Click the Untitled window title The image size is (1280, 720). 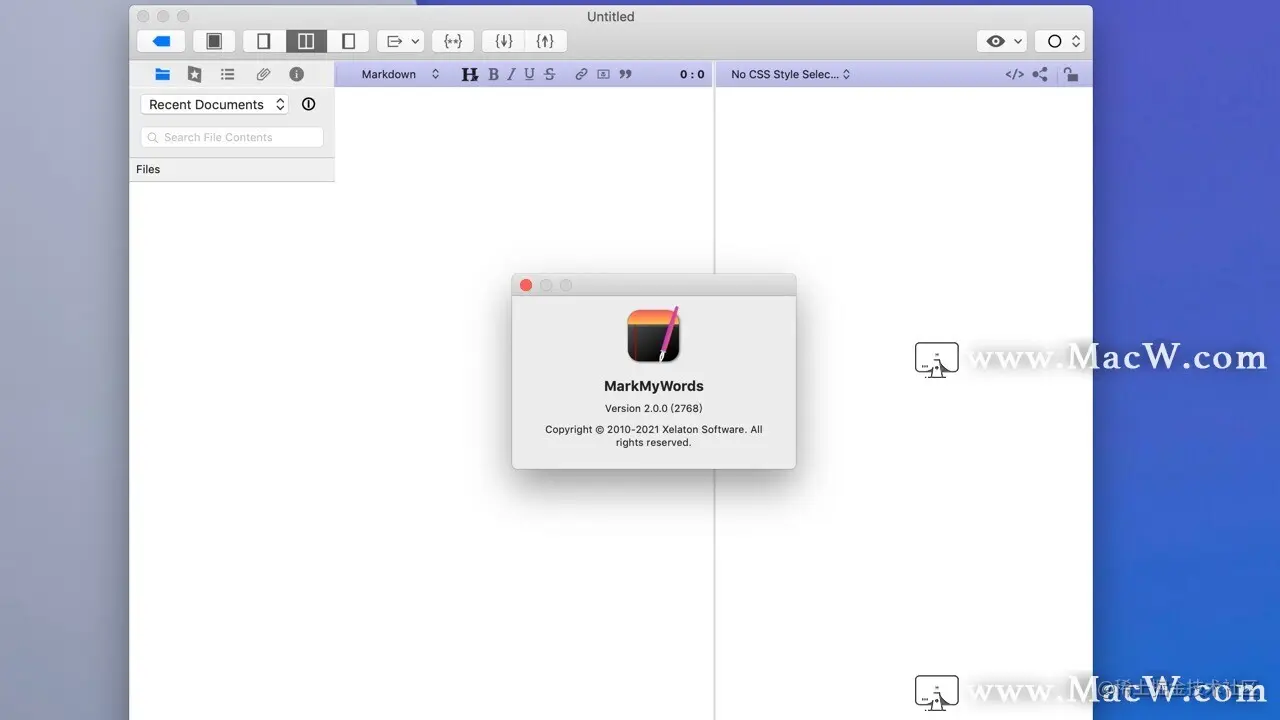coord(611,16)
